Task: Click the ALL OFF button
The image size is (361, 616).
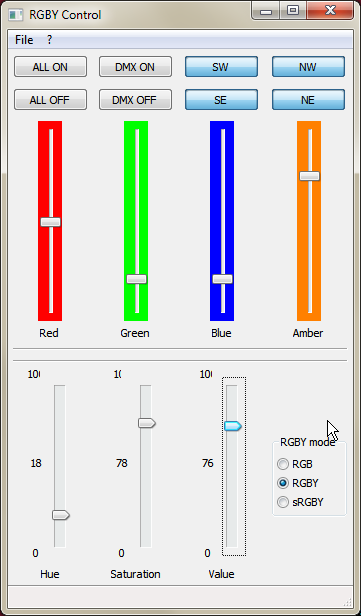Action: tap(50, 100)
